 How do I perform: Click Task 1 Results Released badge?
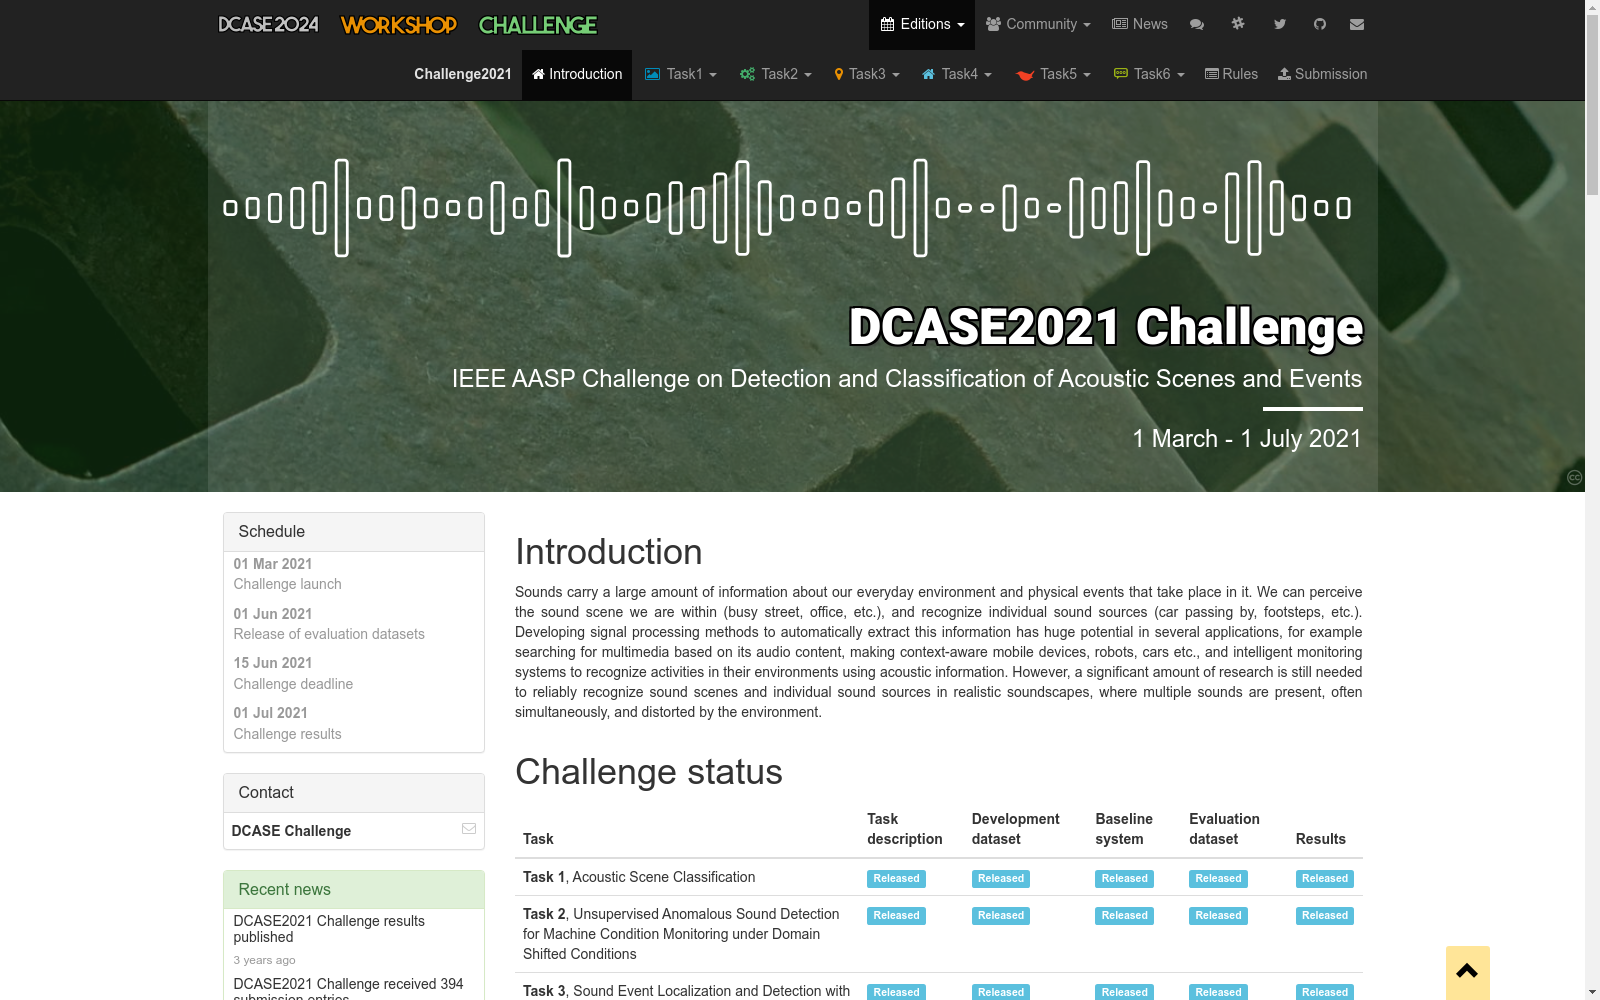click(1325, 879)
